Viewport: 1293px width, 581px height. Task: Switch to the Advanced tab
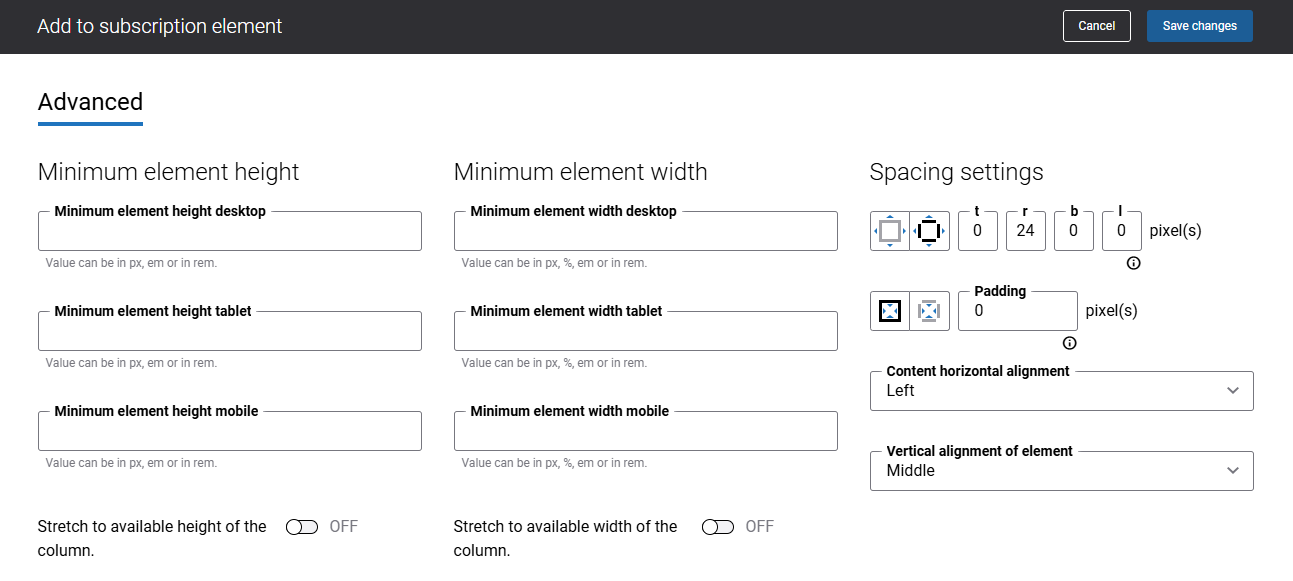pyautogui.click(x=90, y=102)
